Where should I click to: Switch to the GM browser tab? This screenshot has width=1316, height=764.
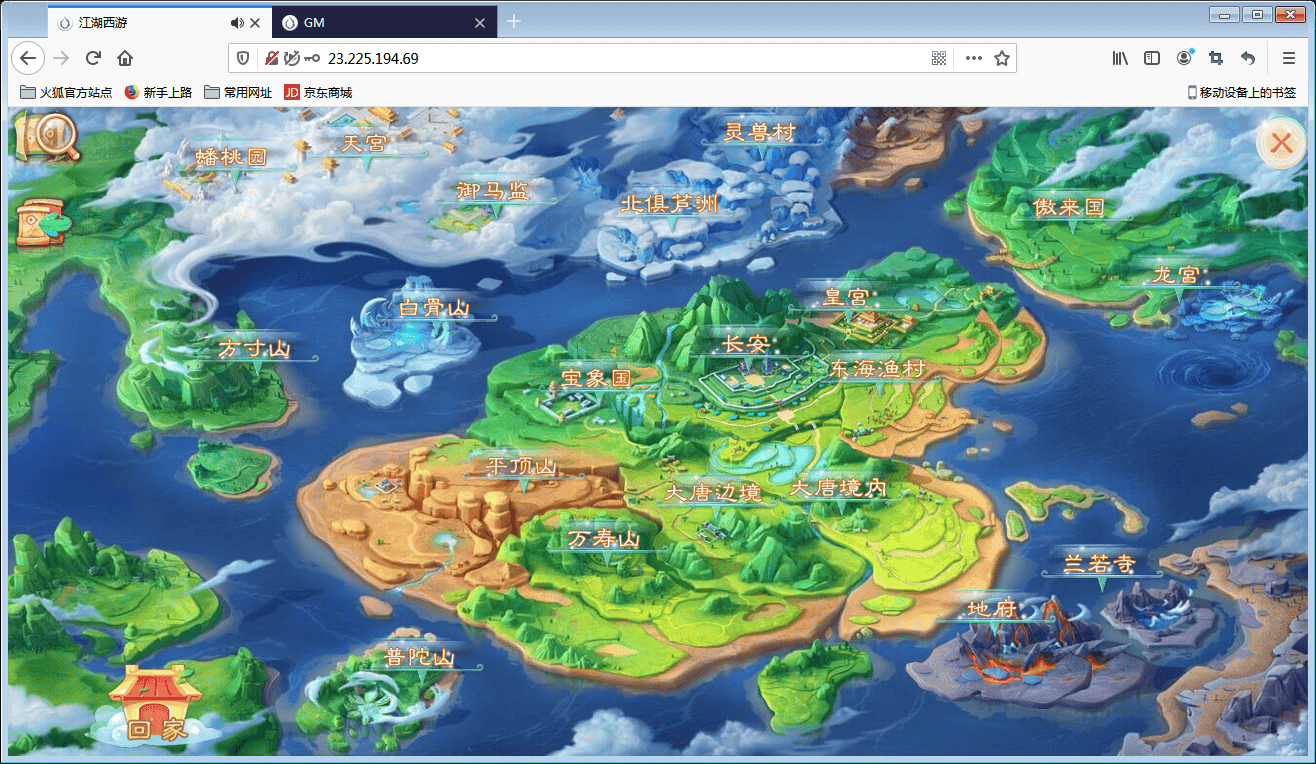click(385, 22)
